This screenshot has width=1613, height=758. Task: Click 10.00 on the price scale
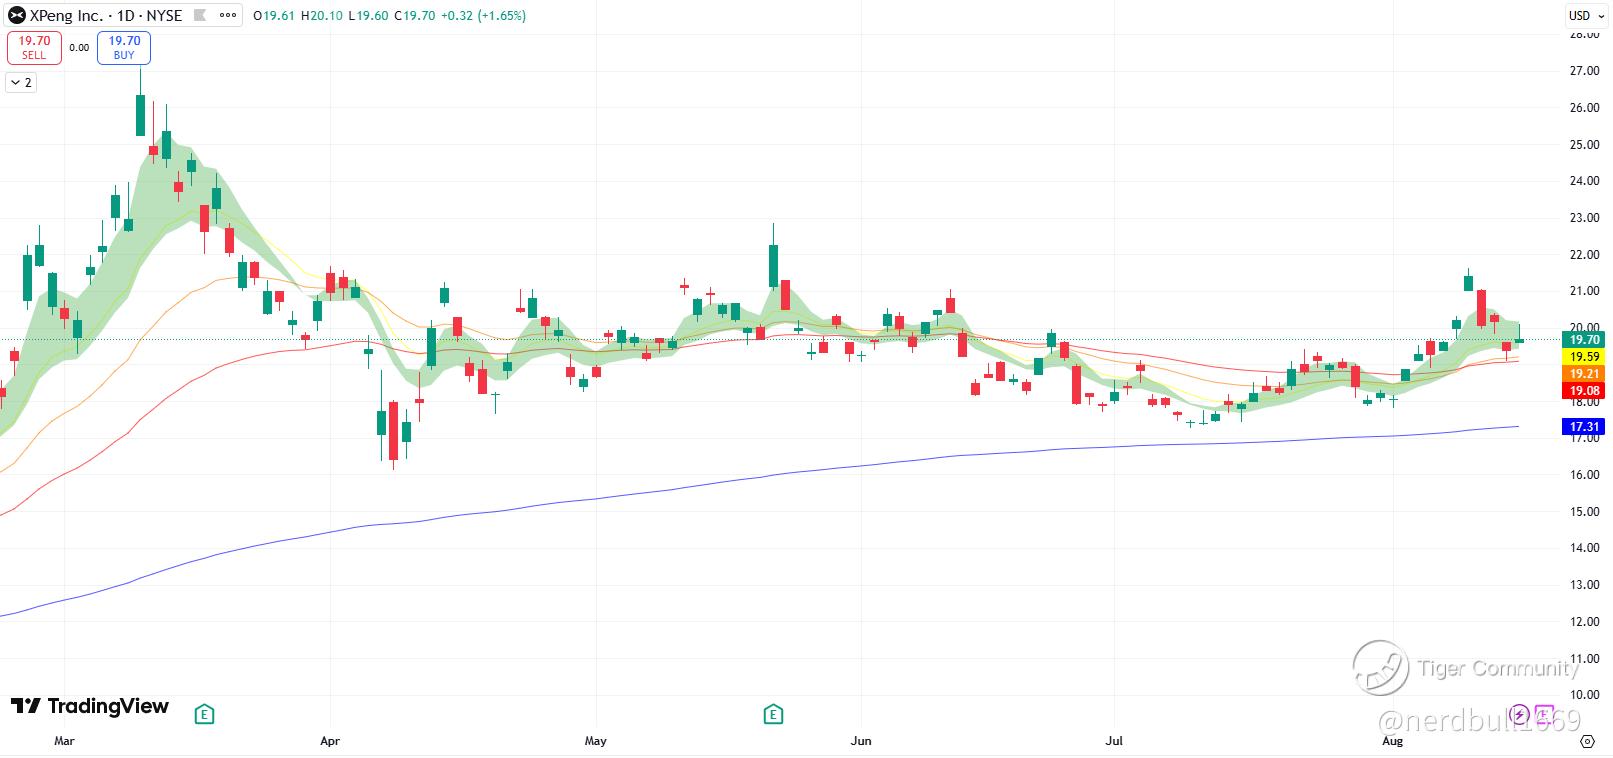[1584, 695]
